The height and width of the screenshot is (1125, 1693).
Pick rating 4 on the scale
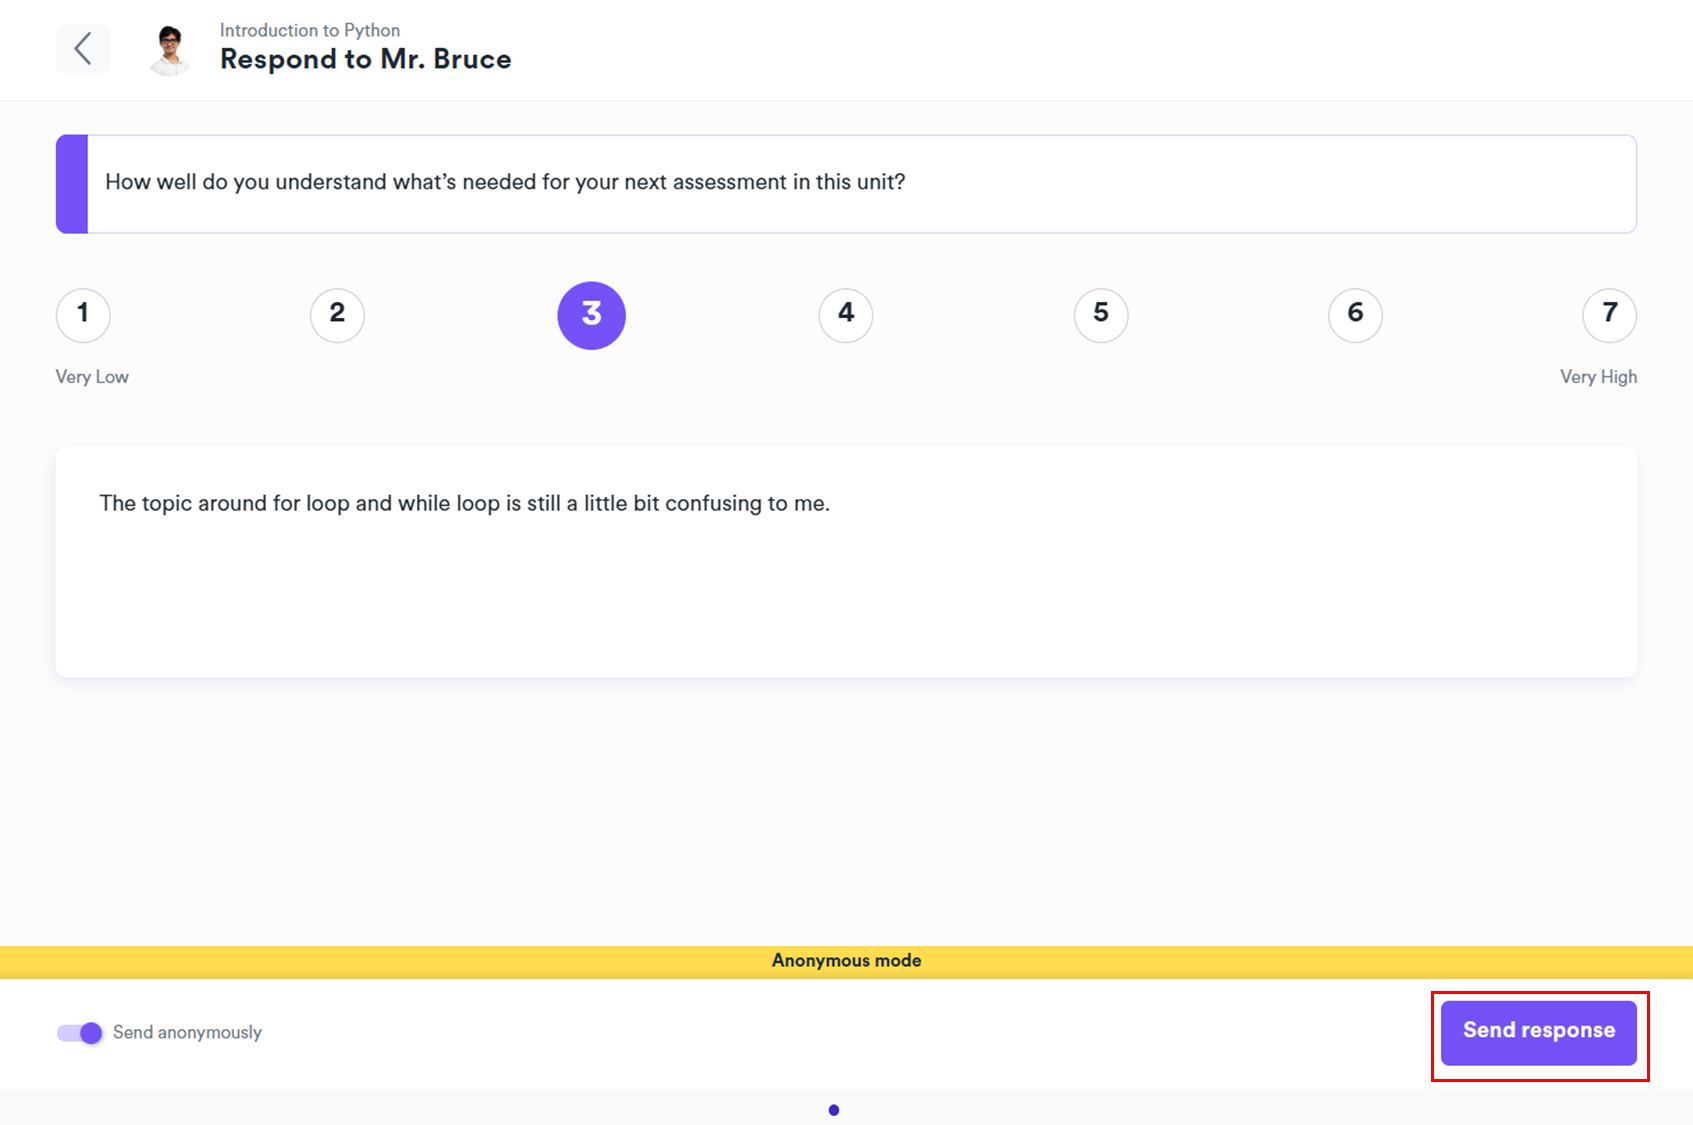point(846,314)
